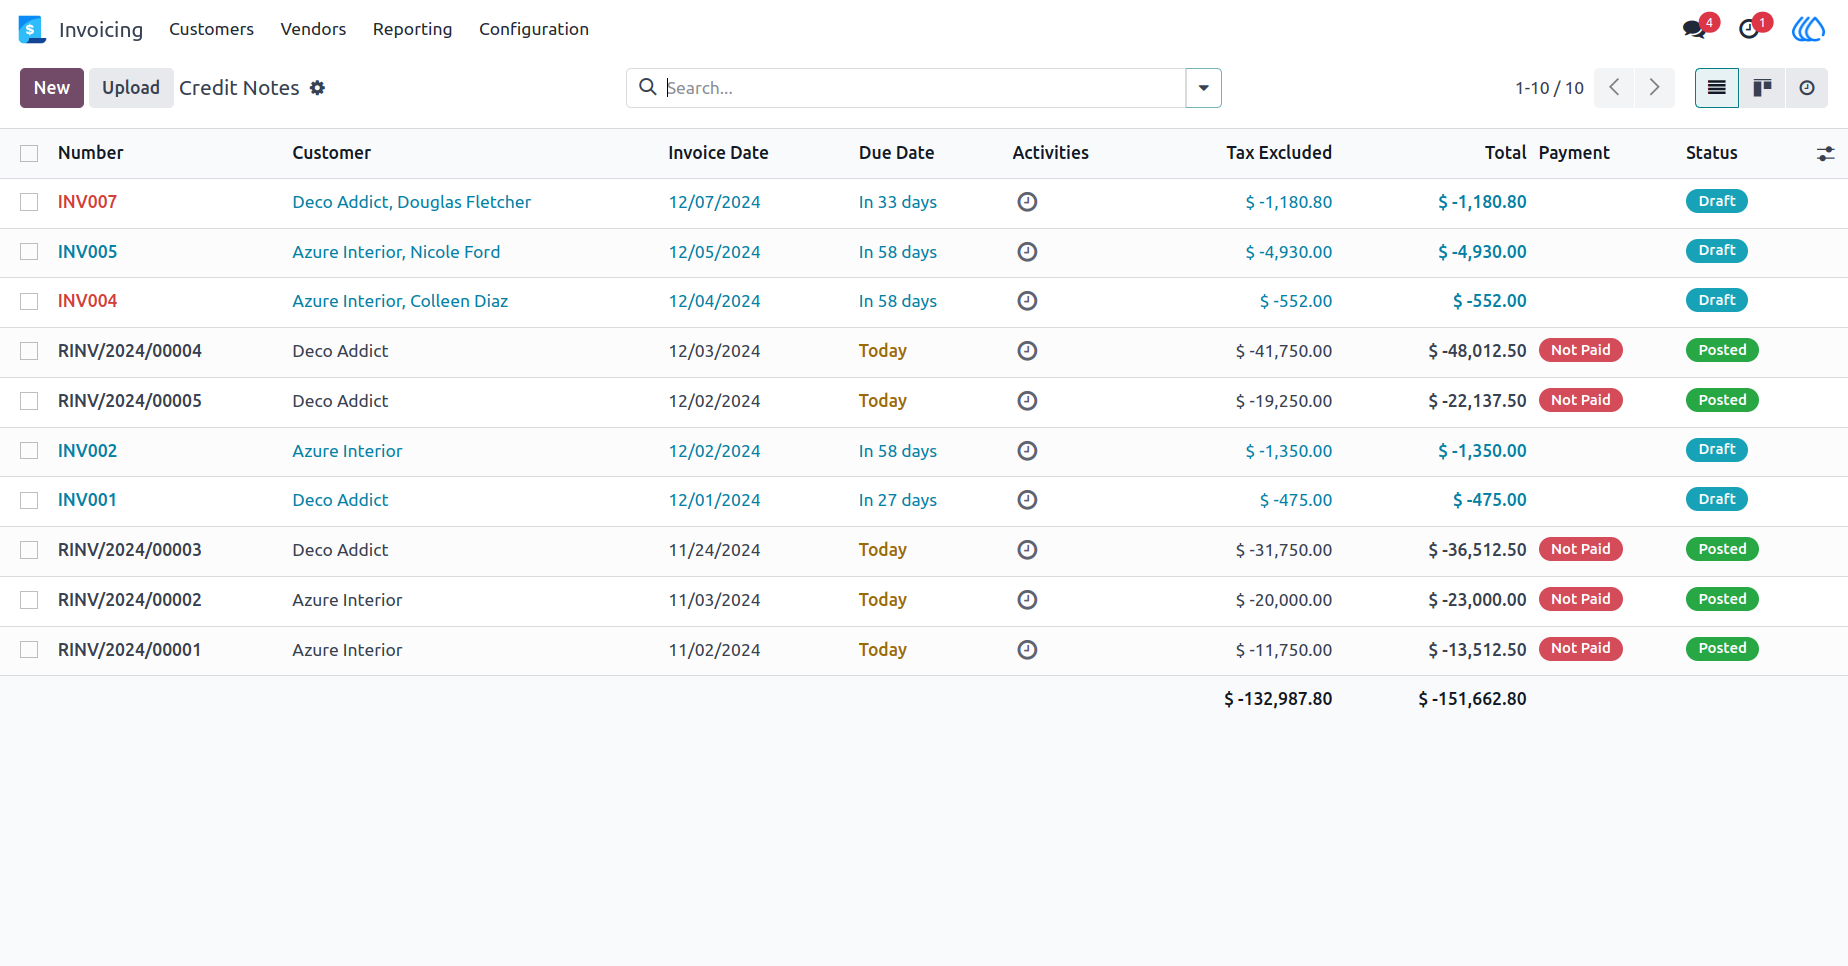The width and height of the screenshot is (1848, 966).
Task: Open the Vendors menu
Action: pyautogui.click(x=313, y=29)
